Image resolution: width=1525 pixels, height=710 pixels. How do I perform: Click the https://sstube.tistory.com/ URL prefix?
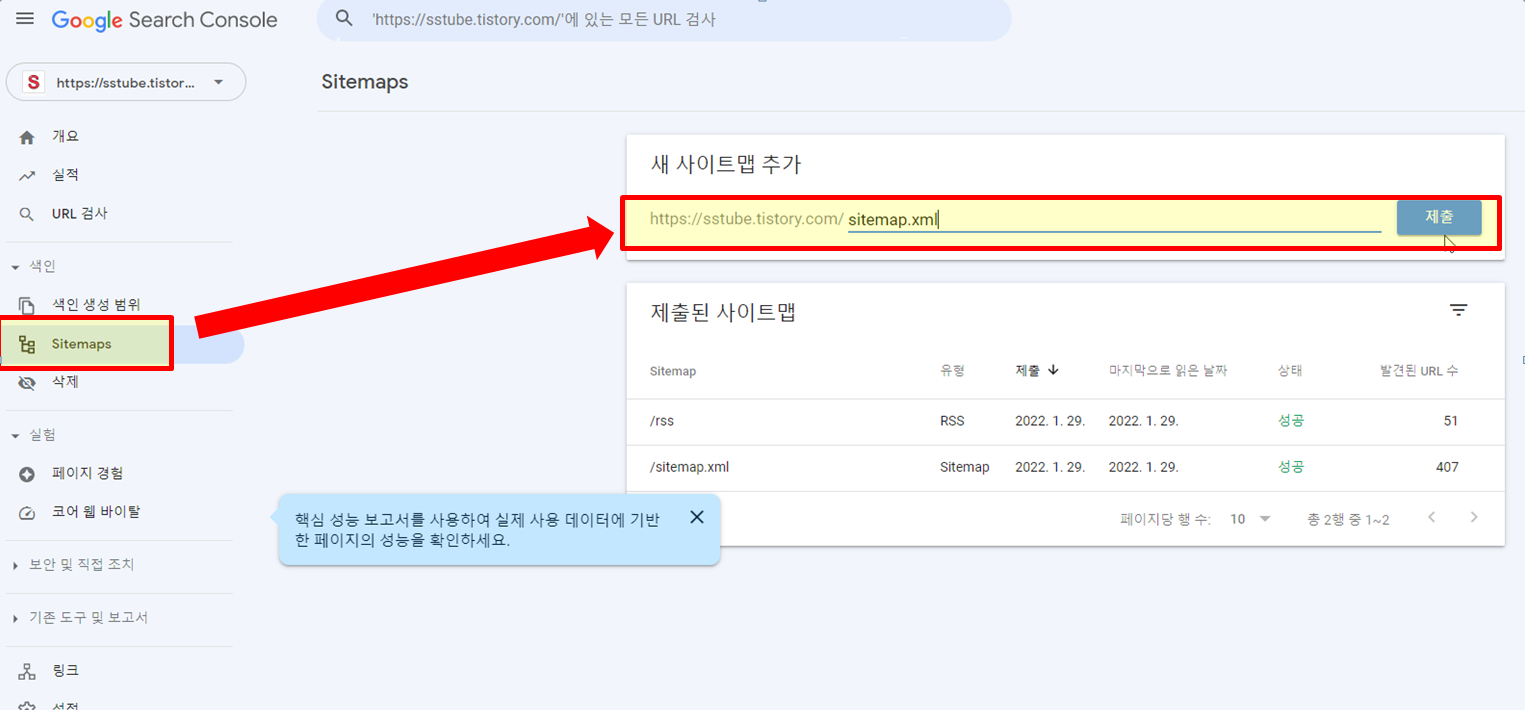(x=746, y=219)
